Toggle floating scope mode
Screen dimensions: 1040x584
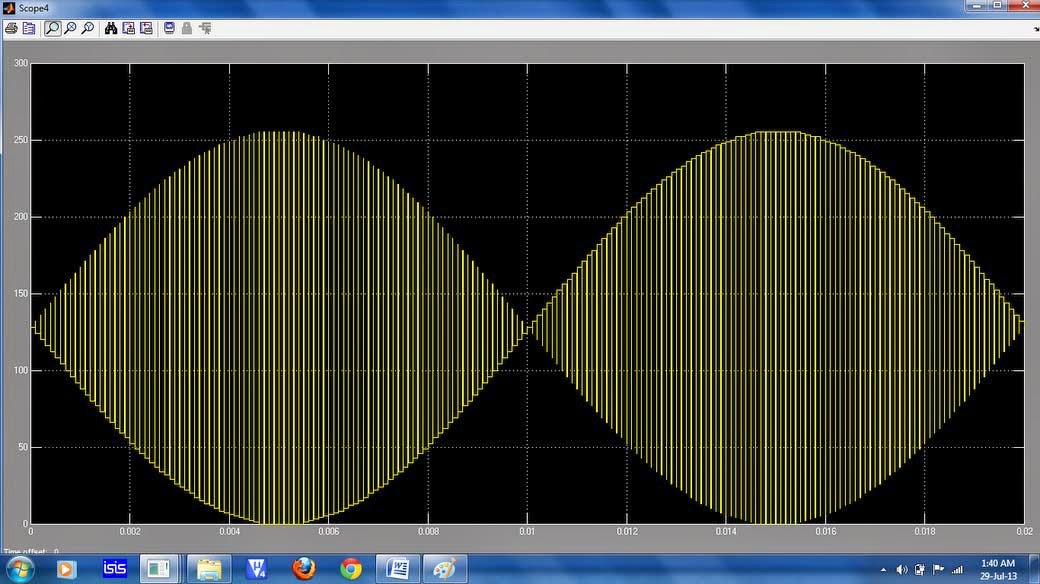point(168,28)
